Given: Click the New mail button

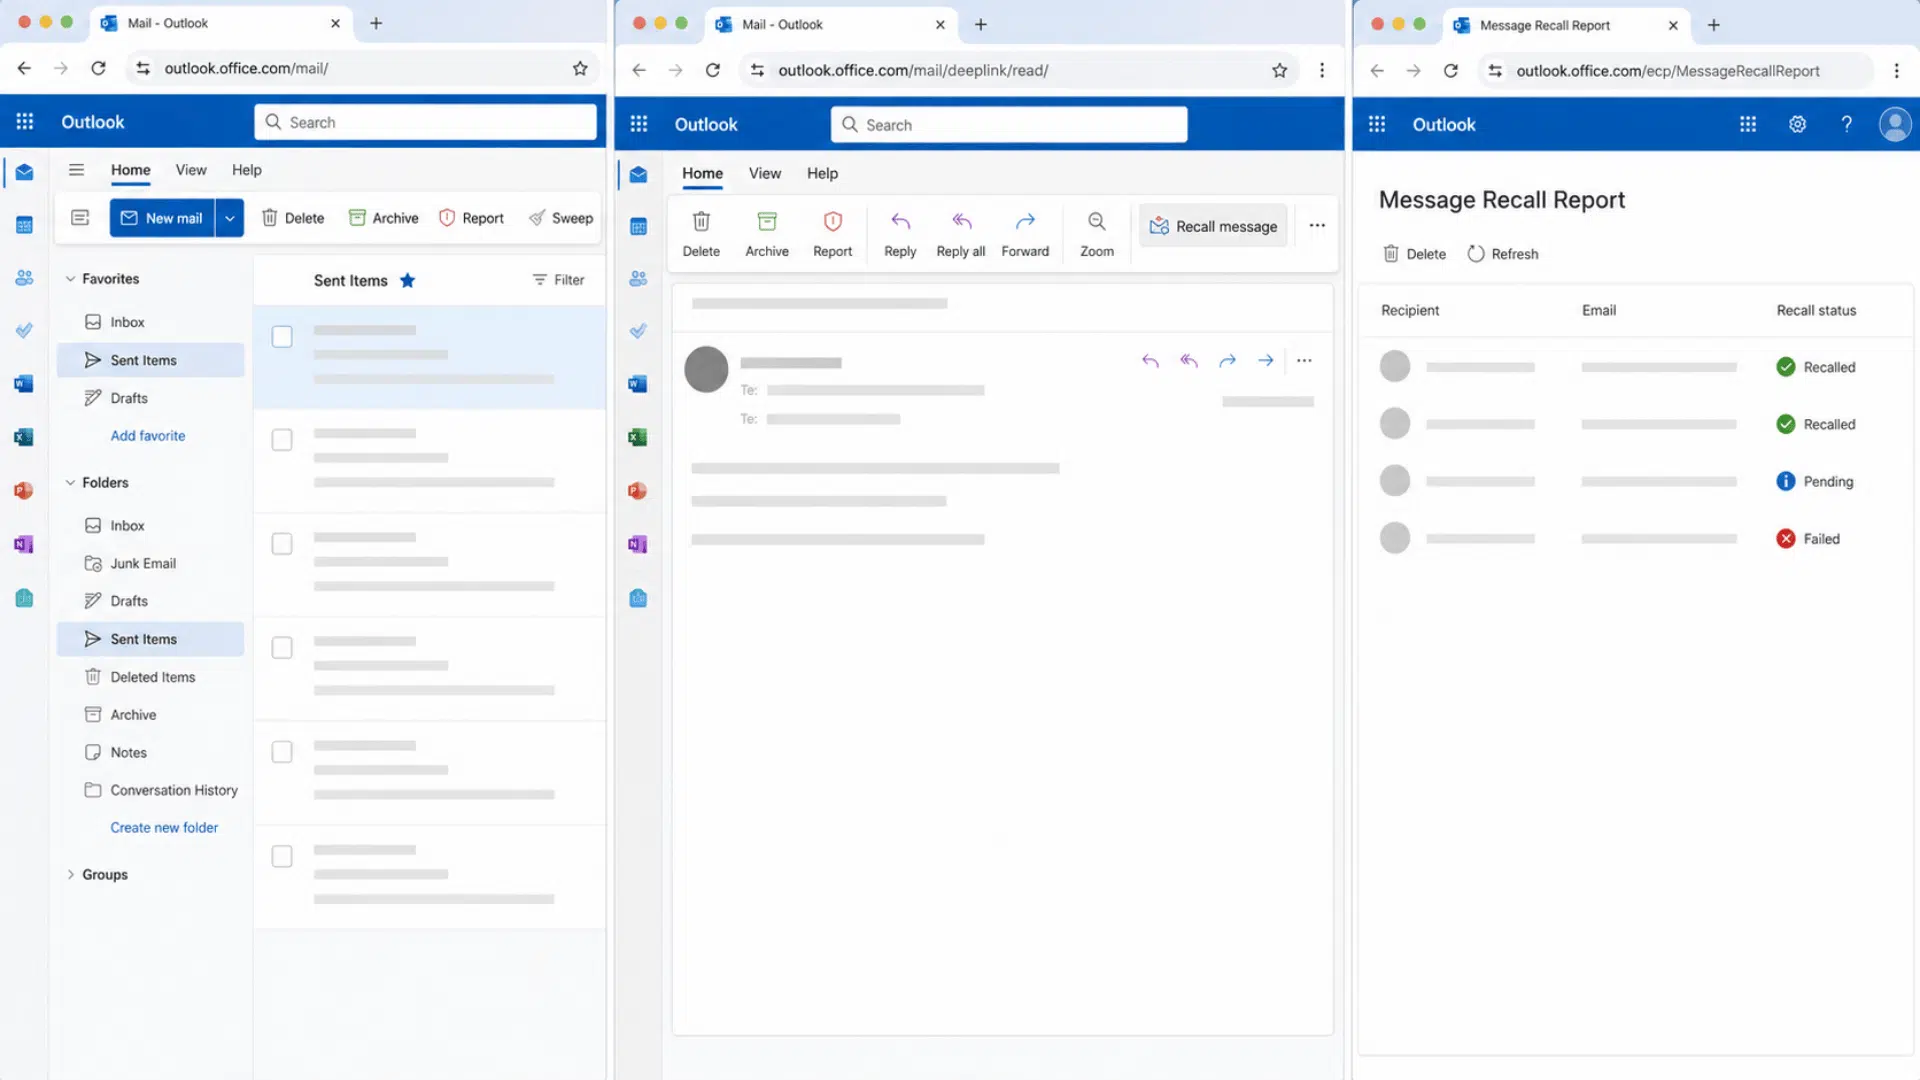Looking at the screenshot, I should tap(162, 218).
